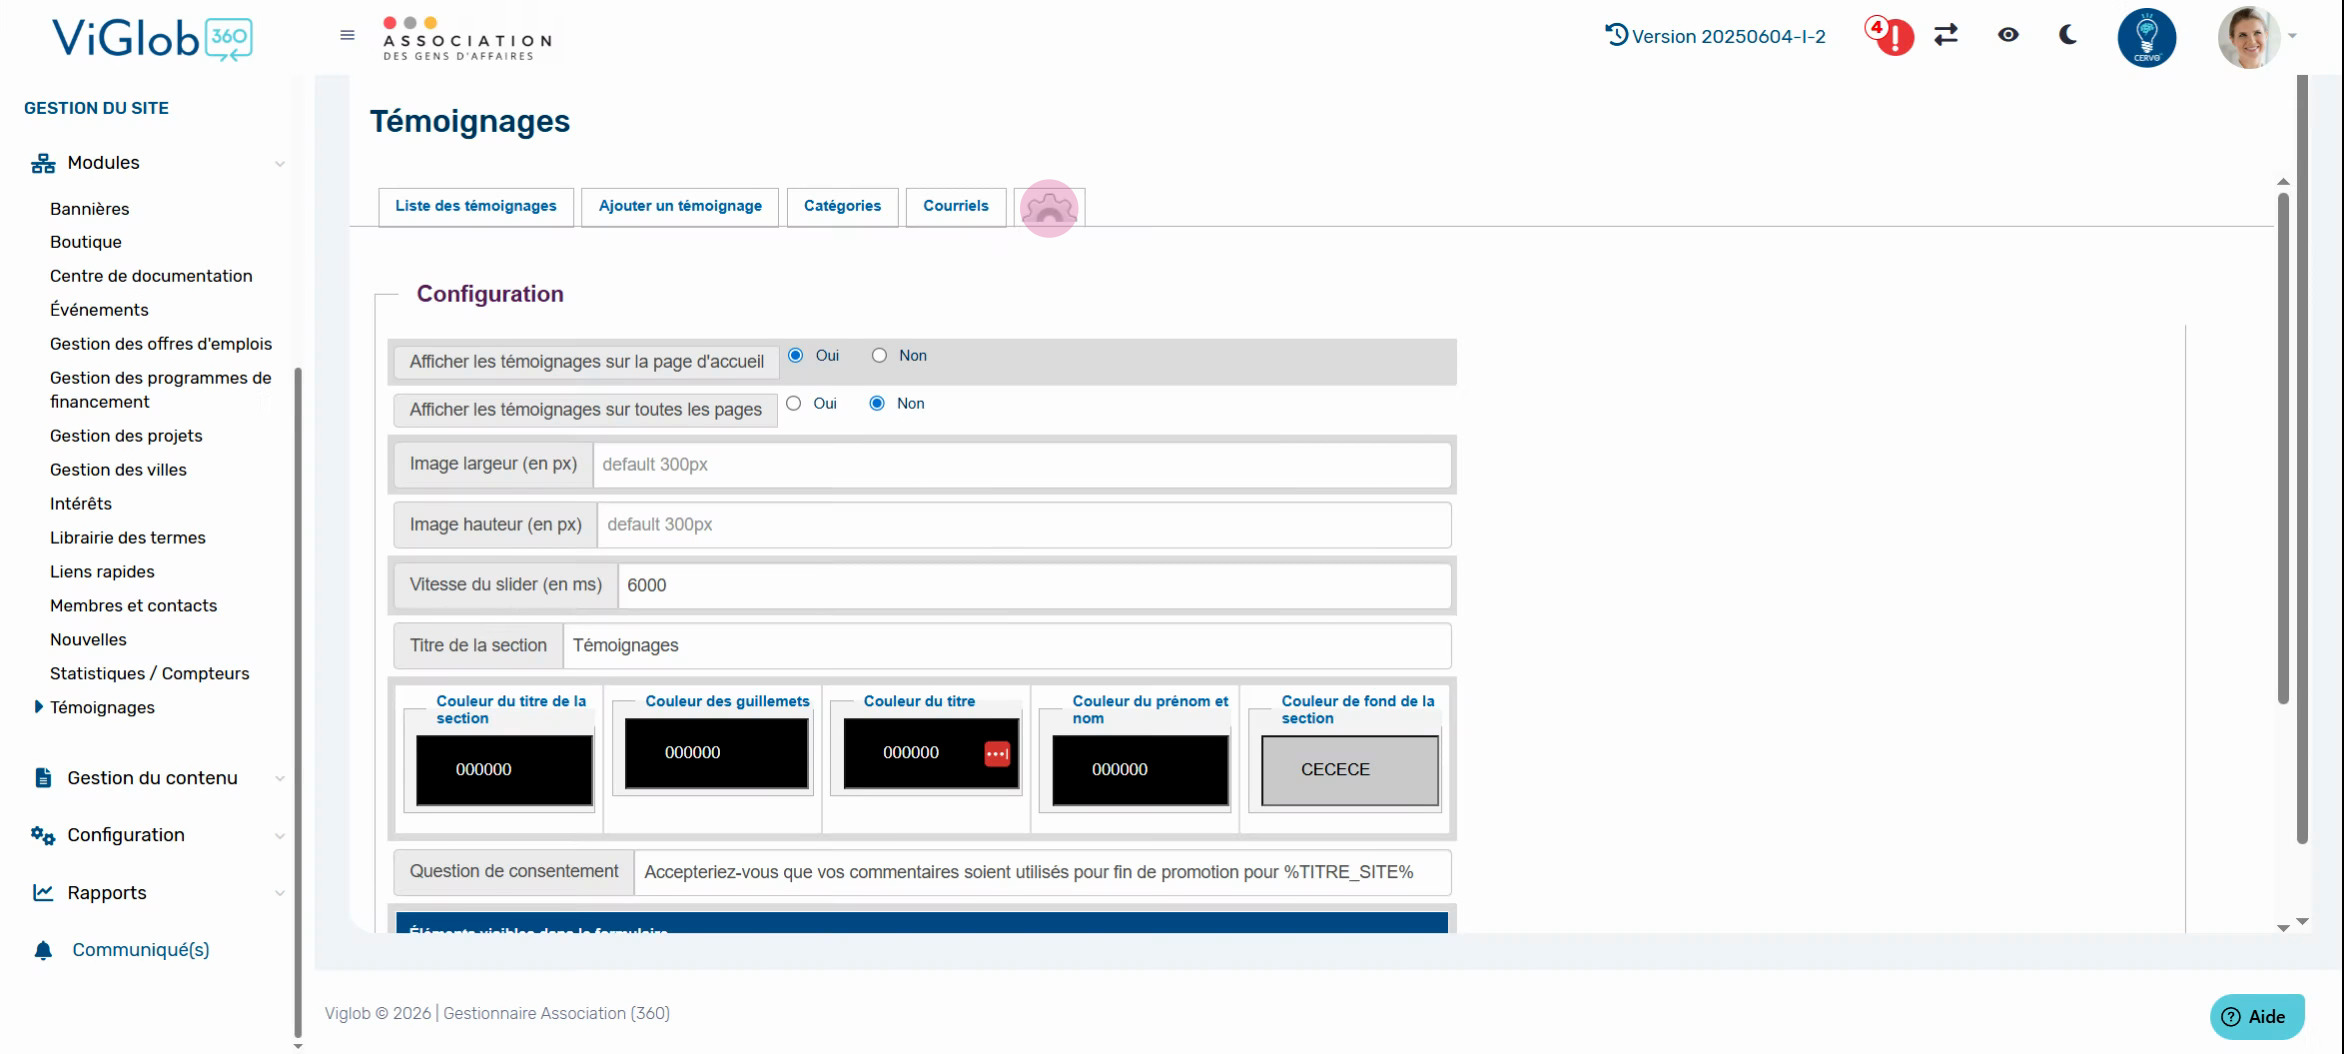
Task: Pick Couleur de fond de la section swatch
Action: tap(1350, 770)
